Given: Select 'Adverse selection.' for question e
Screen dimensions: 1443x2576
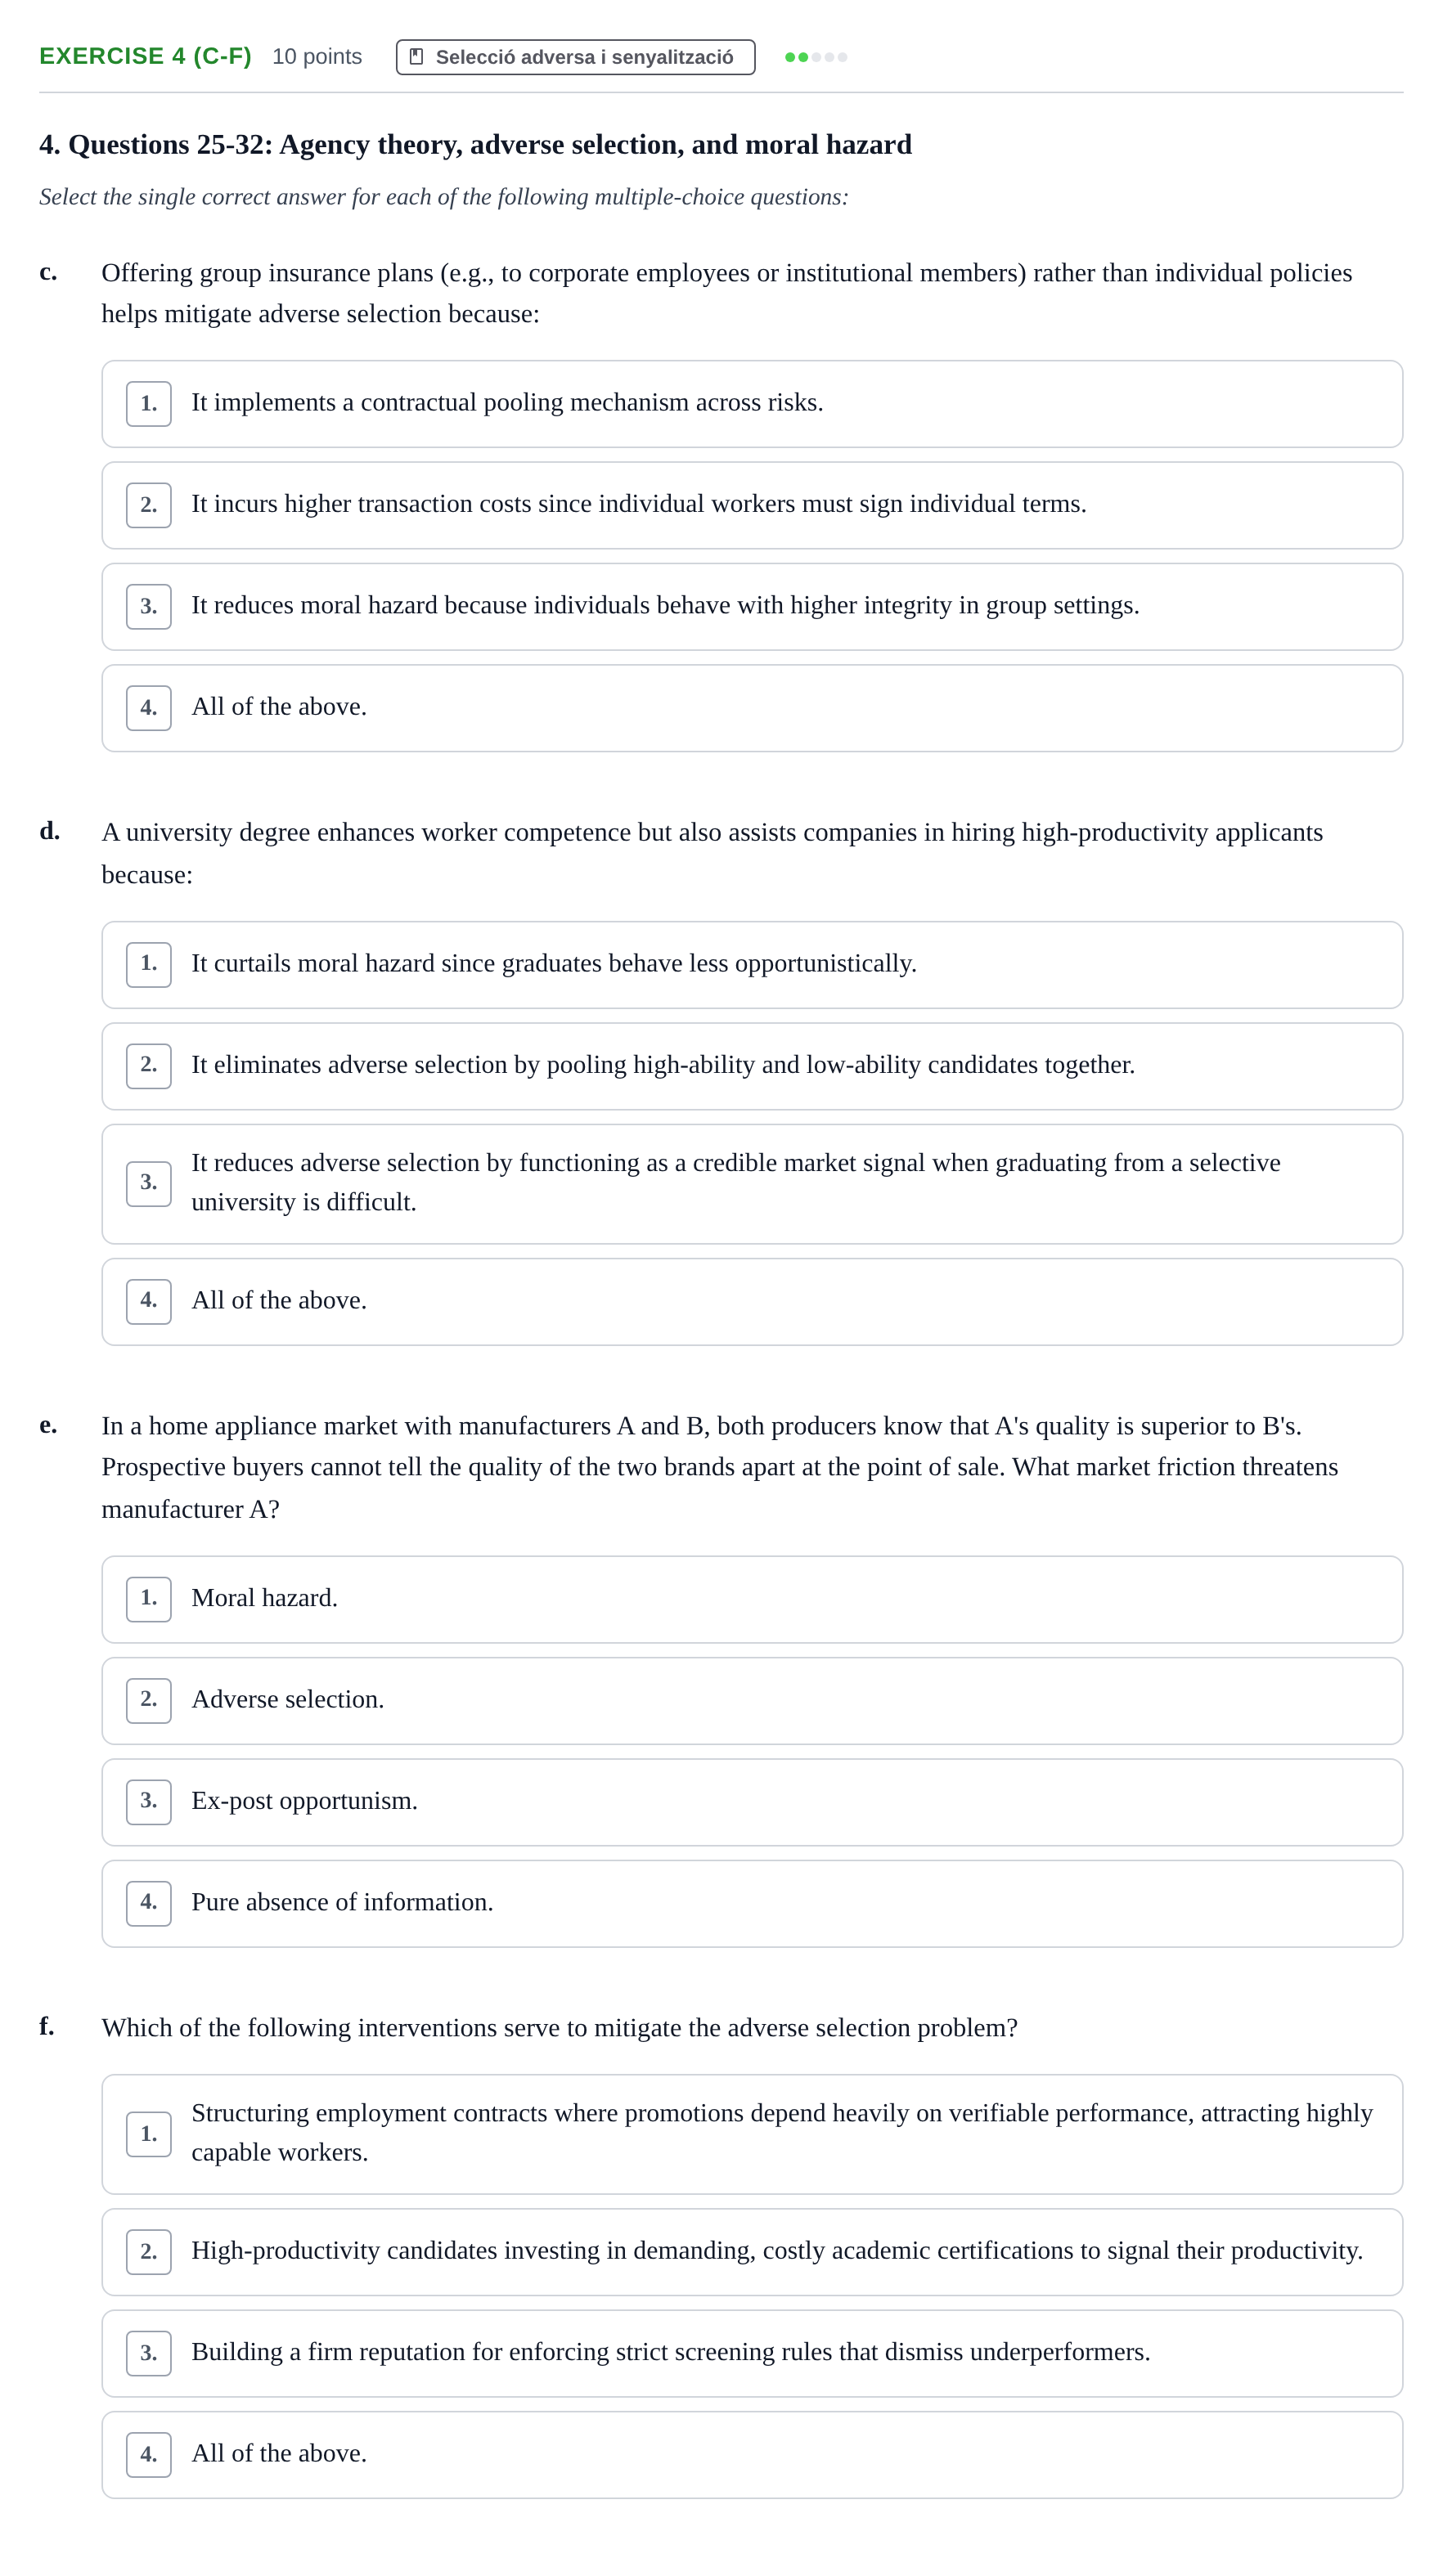Looking at the screenshot, I should (752, 1701).
